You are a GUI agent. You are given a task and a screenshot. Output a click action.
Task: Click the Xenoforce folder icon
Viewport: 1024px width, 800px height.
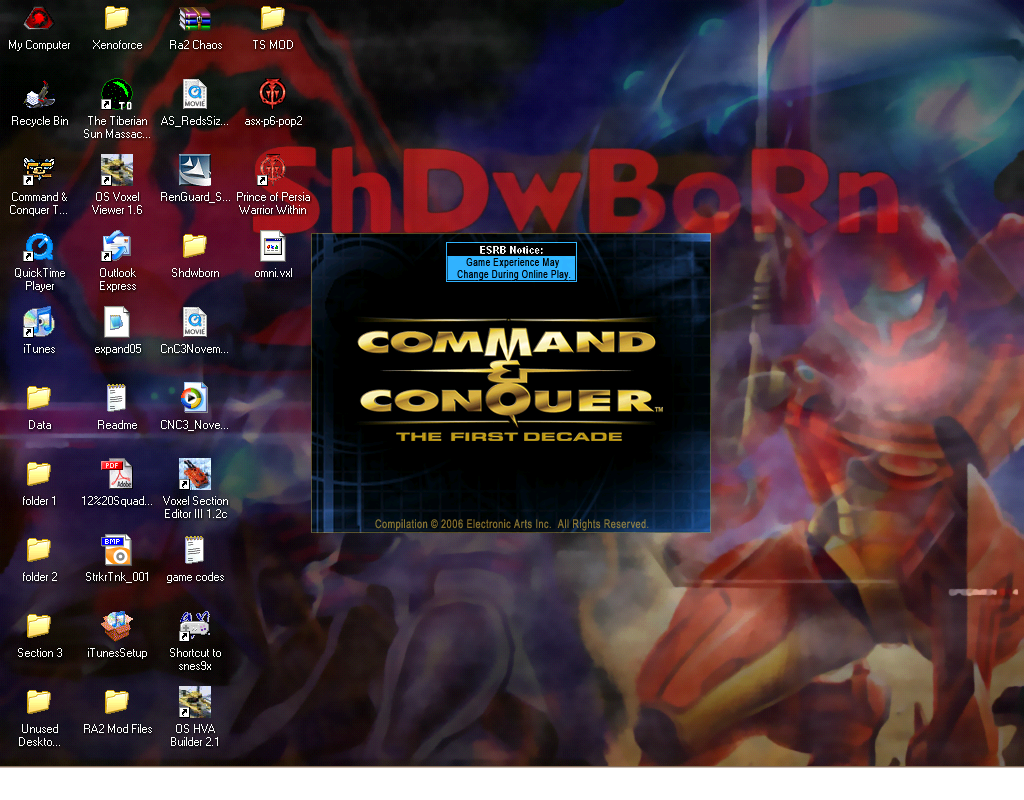tap(117, 20)
